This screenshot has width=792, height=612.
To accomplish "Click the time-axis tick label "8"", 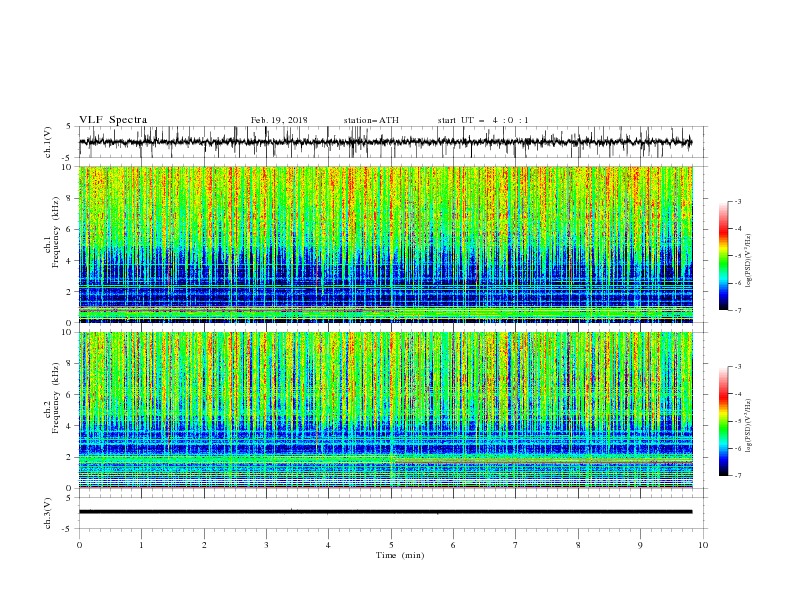I will (578, 545).
